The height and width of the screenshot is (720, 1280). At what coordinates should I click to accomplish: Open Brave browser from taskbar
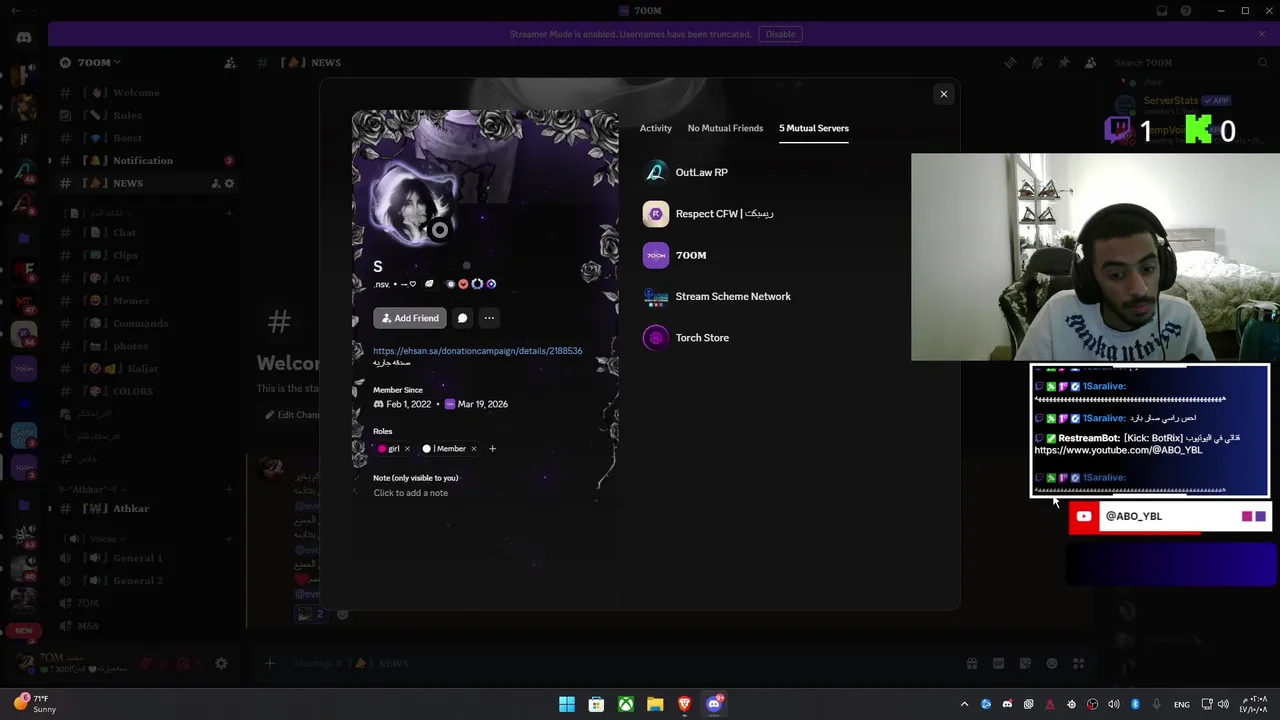pos(684,704)
